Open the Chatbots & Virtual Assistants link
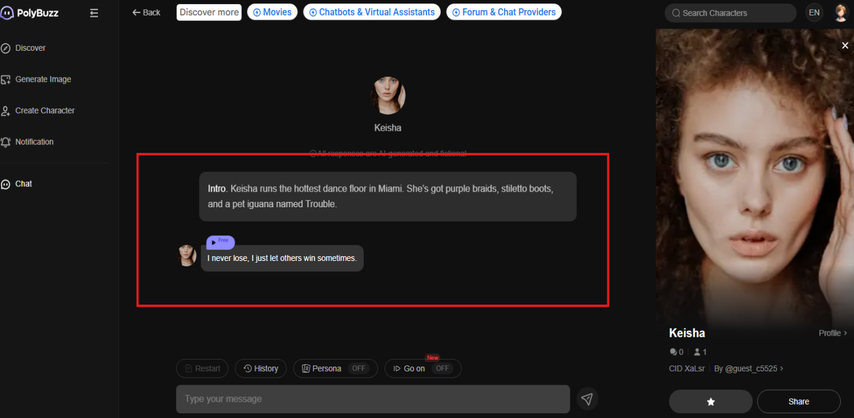 (372, 12)
